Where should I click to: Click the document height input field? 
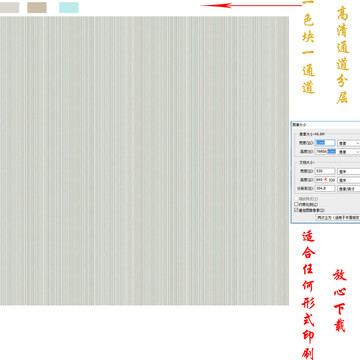point(325,180)
